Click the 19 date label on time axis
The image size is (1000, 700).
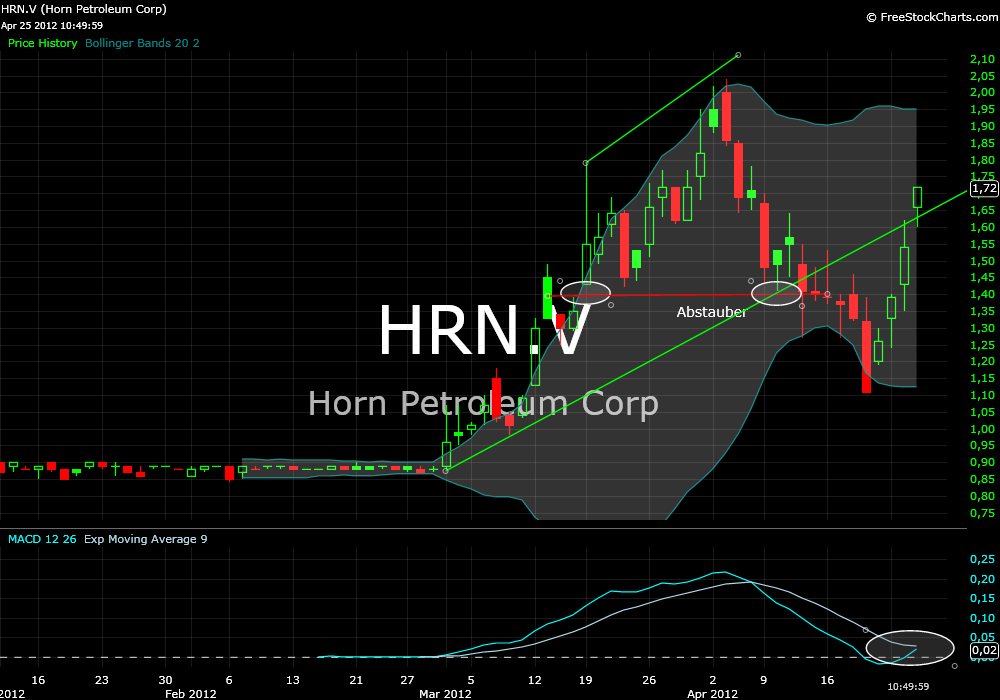[x=585, y=680]
